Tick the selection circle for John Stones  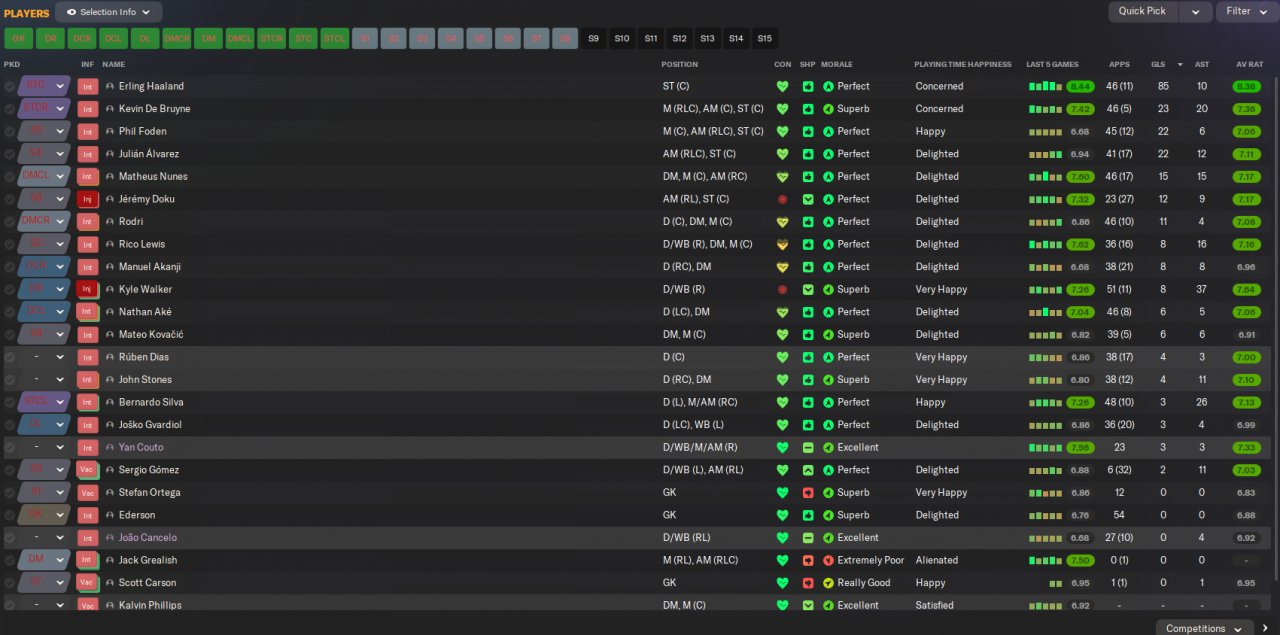click(10, 380)
